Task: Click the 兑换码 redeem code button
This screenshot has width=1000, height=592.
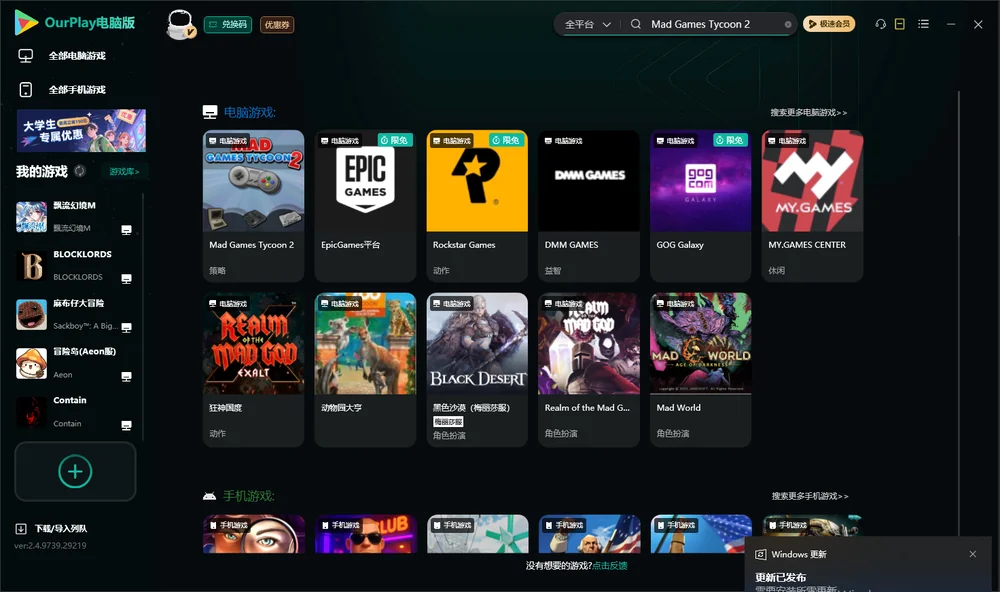Action: [228, 24]
